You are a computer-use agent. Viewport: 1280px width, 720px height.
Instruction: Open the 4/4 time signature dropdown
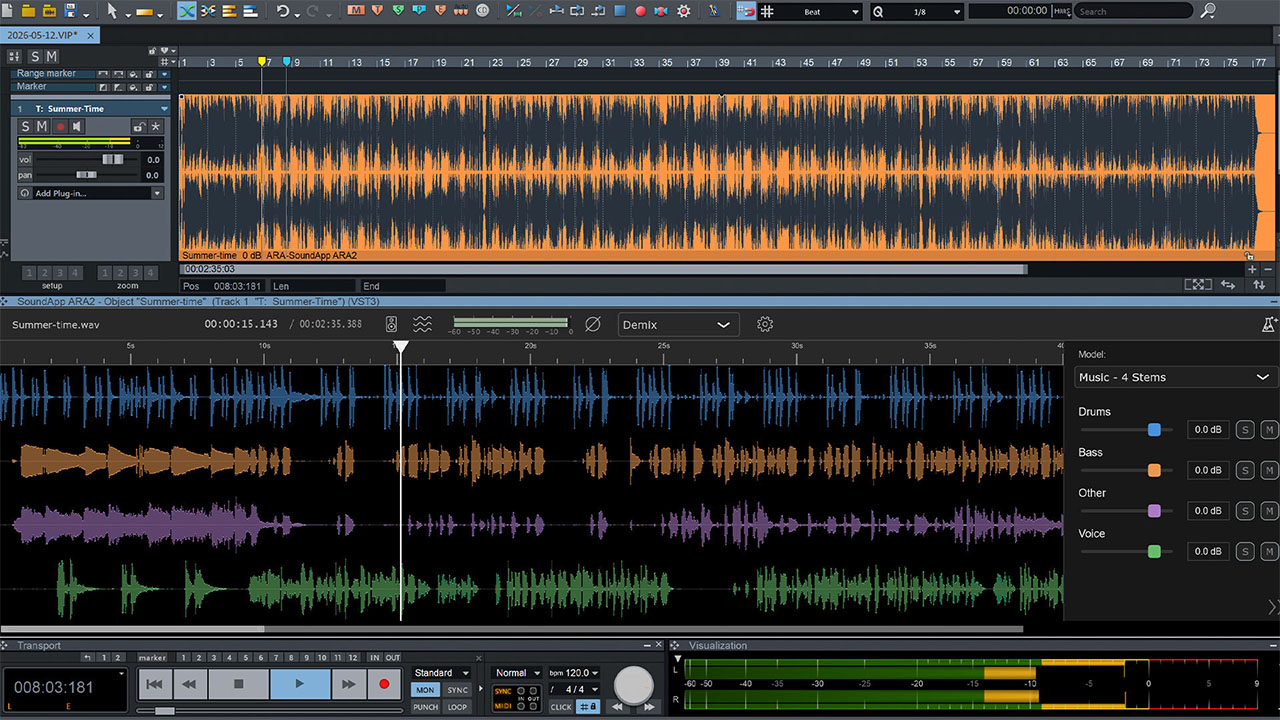coord(575,689)
